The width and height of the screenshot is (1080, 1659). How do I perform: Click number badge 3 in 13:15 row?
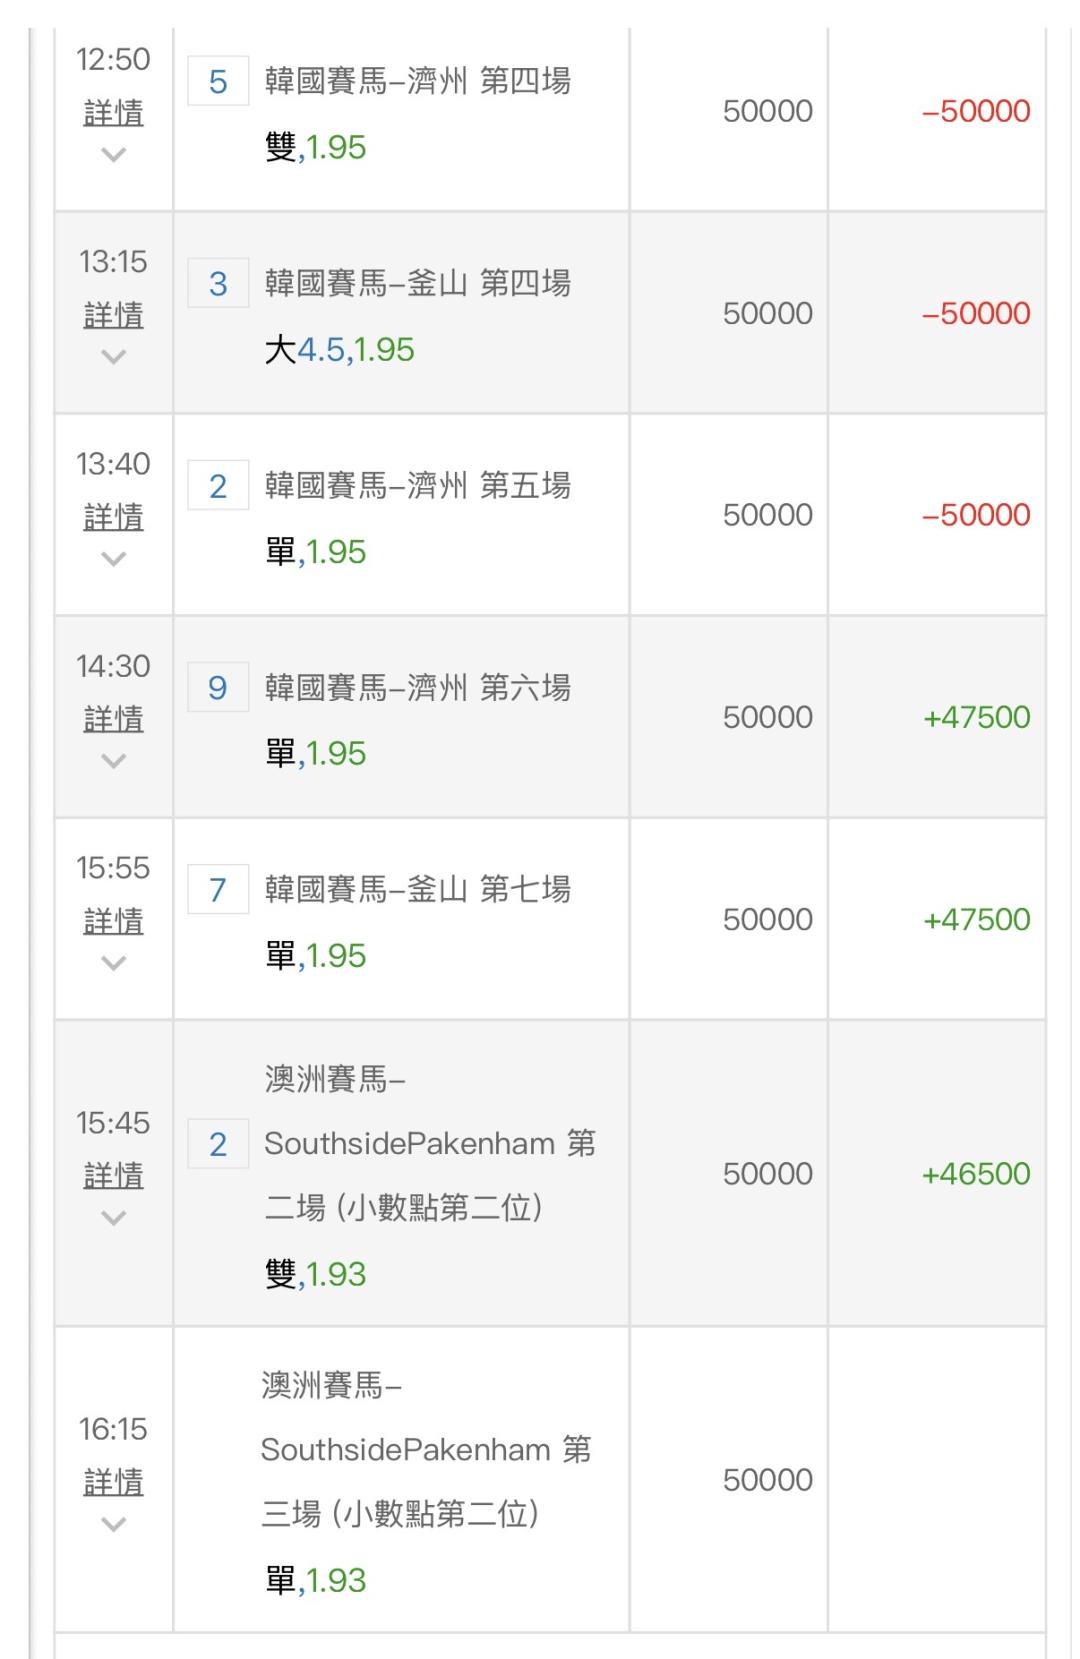[218, 284]
